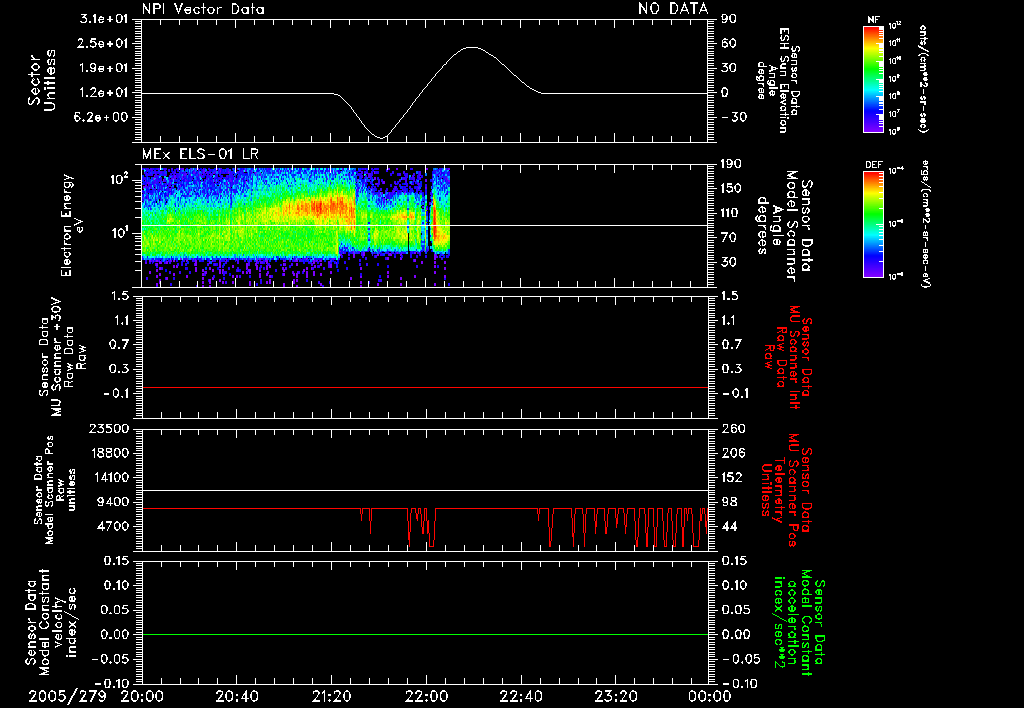Screen dimensions: 1024x708
Task: Click the '22:40' time axis label
Action: (520, 696)
